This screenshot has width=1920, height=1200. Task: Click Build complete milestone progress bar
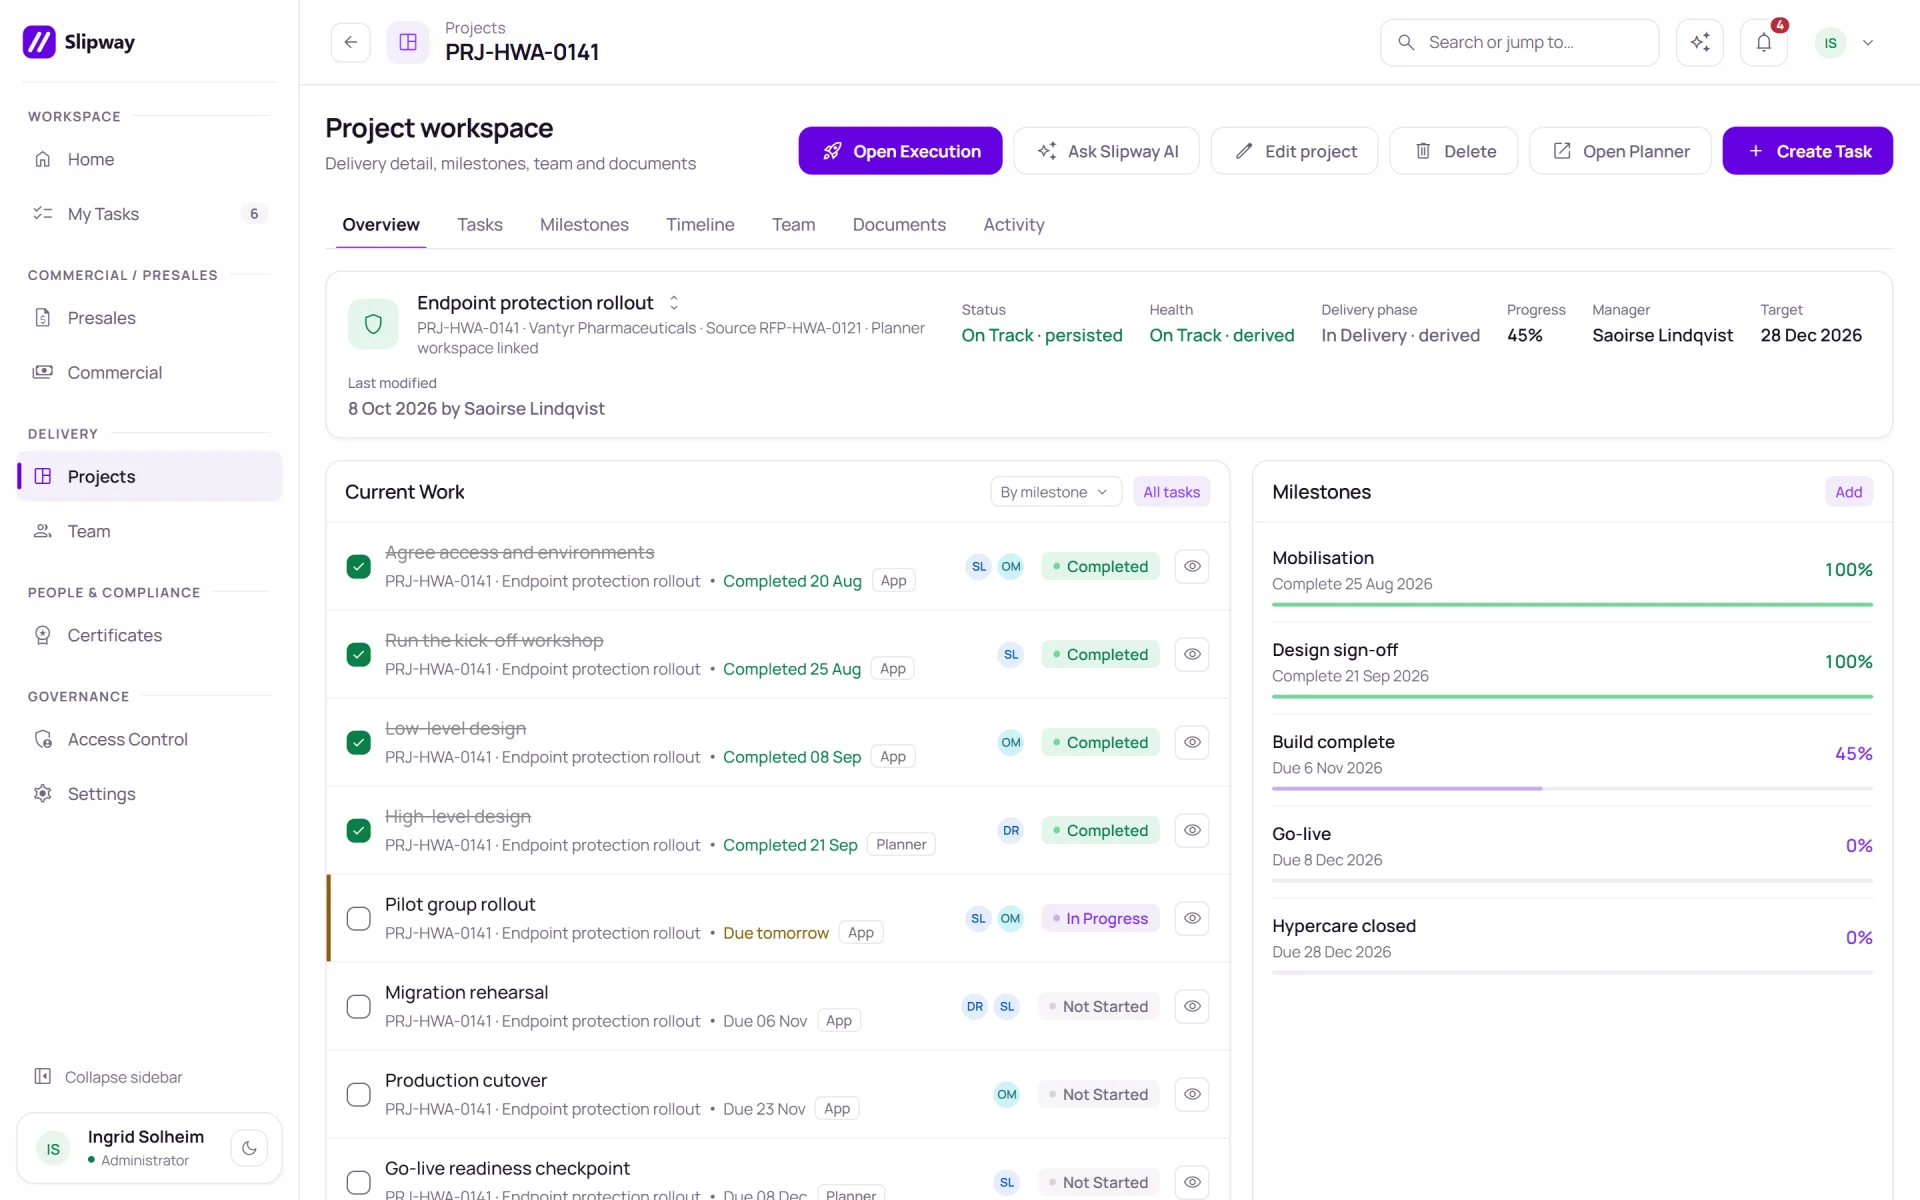tap(1572, 789)
